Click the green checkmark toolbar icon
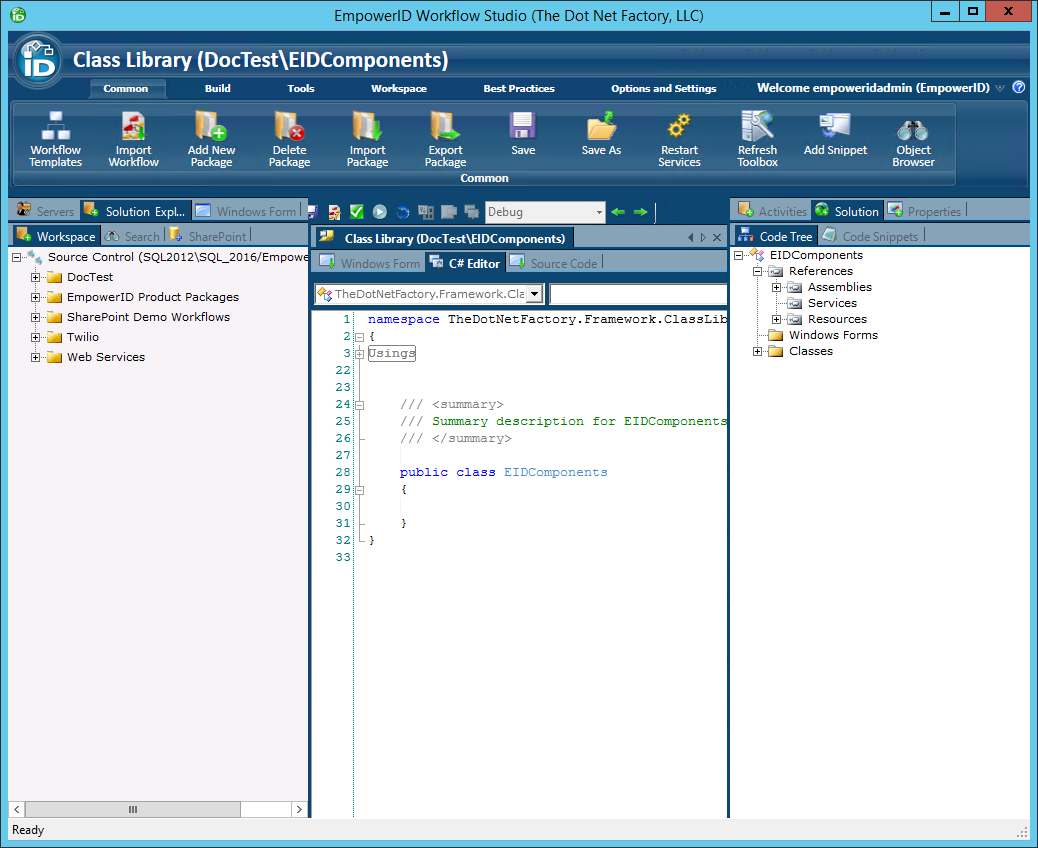The width and height of the screenshot is (1038, 848). tap(357, 212)
